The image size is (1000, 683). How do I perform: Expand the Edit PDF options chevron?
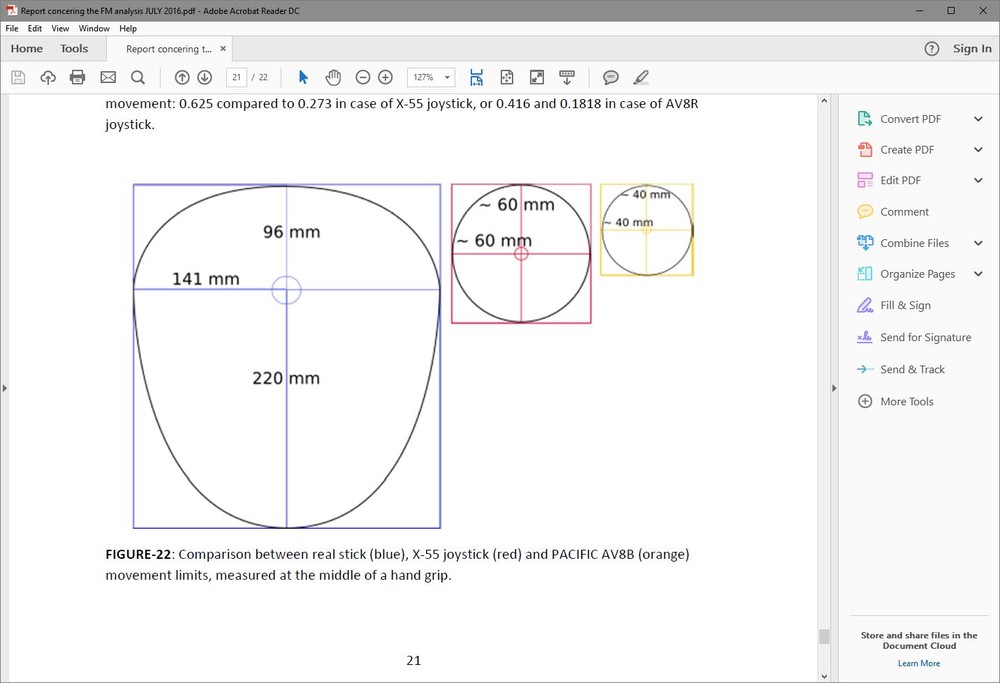click(978, 180)
